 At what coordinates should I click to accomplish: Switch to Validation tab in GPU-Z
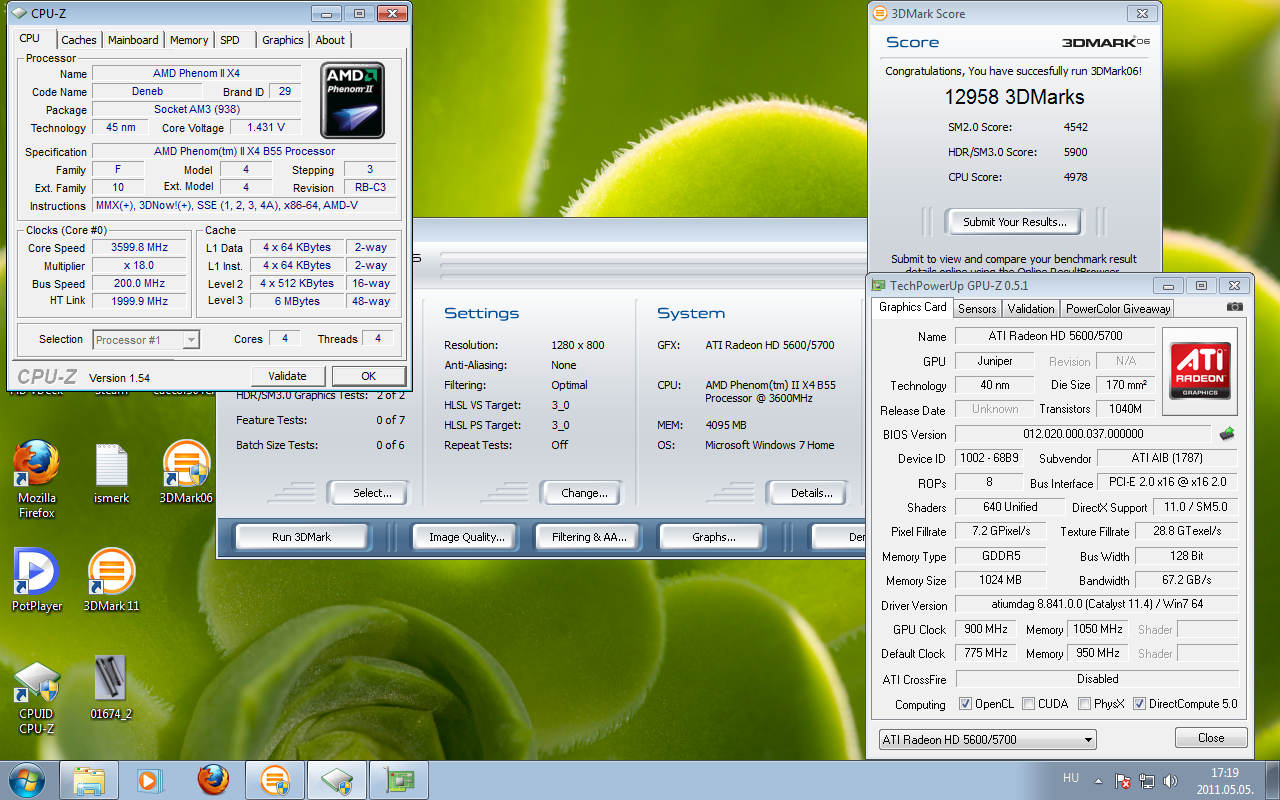pos(1031,309)
